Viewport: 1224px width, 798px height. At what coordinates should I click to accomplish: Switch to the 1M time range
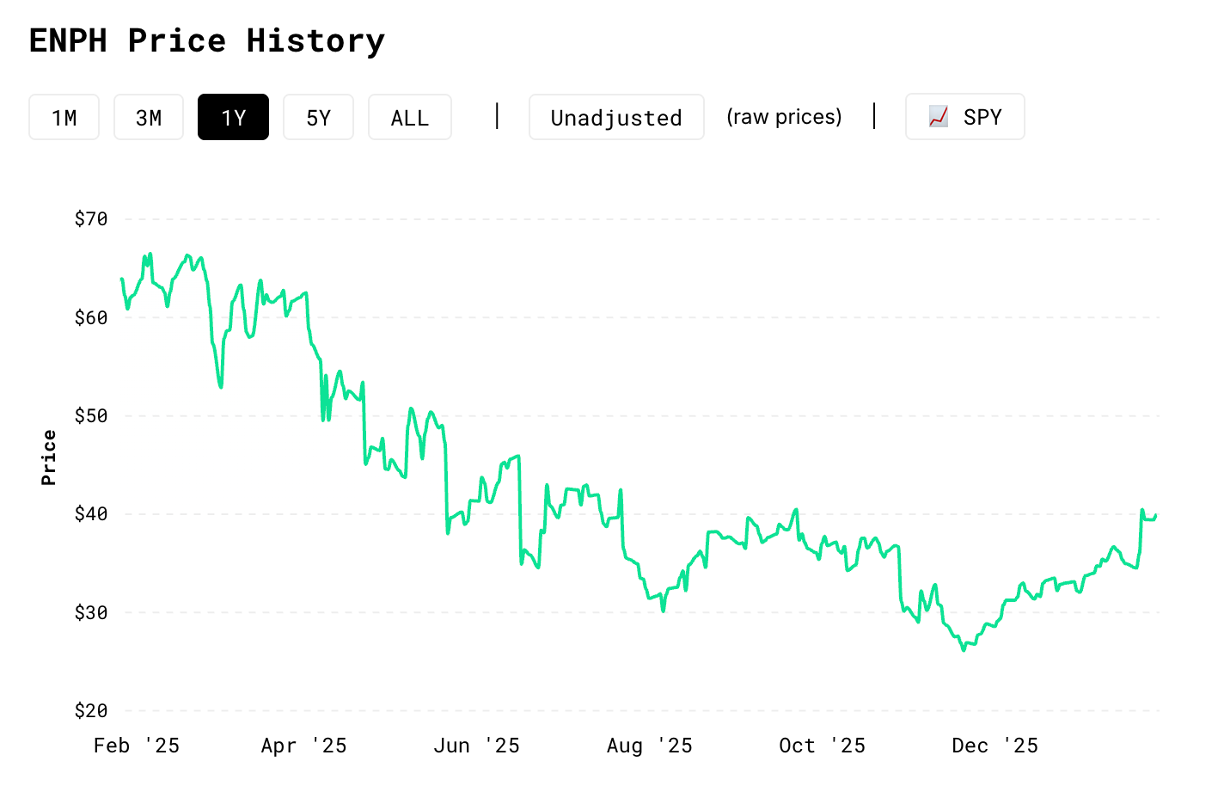pyautogui.click(x=64, y=117)
